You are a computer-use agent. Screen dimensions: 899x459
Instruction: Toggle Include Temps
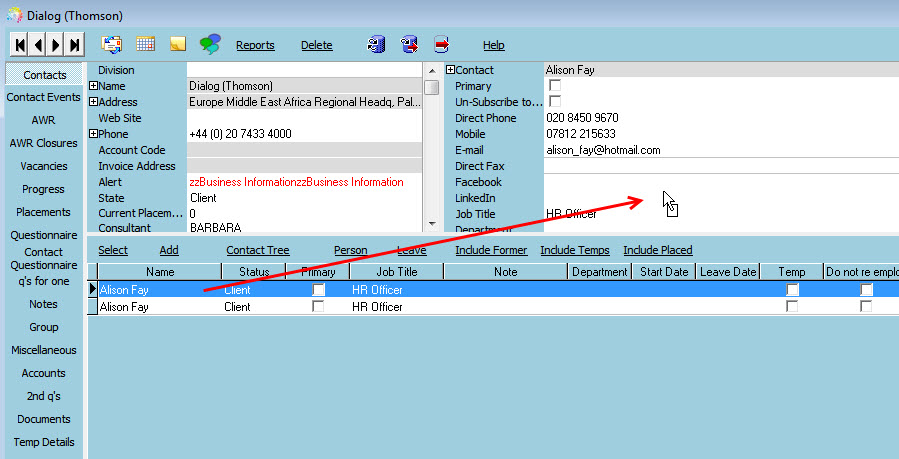575,250
